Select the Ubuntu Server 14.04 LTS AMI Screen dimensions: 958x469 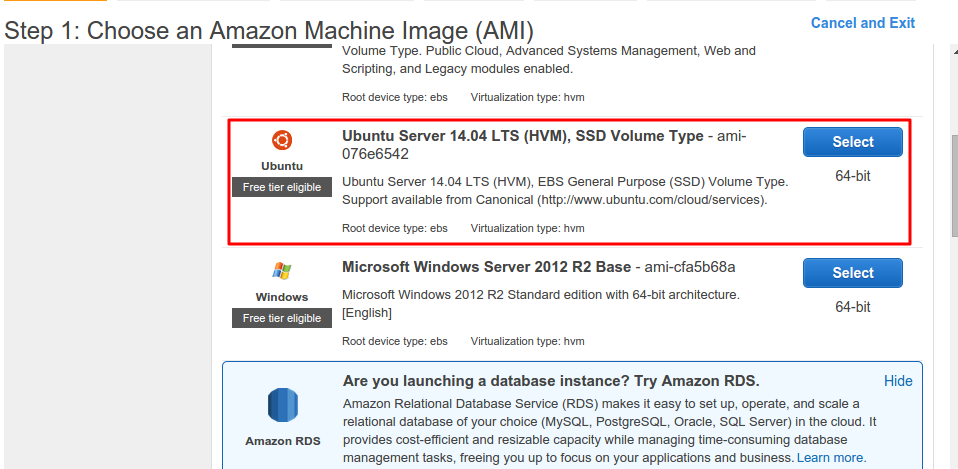(852, 142)
